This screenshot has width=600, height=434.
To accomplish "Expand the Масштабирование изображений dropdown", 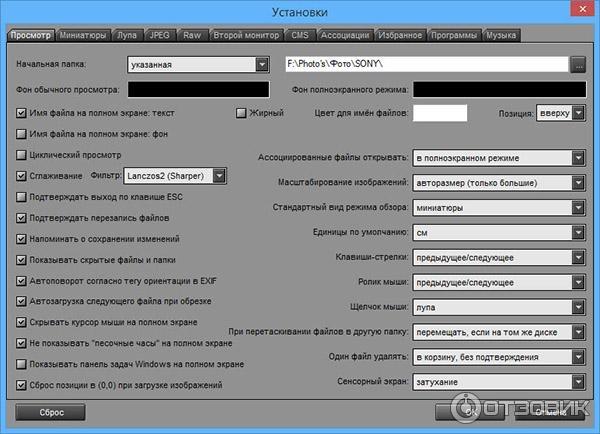I will (x=578, y=183).
